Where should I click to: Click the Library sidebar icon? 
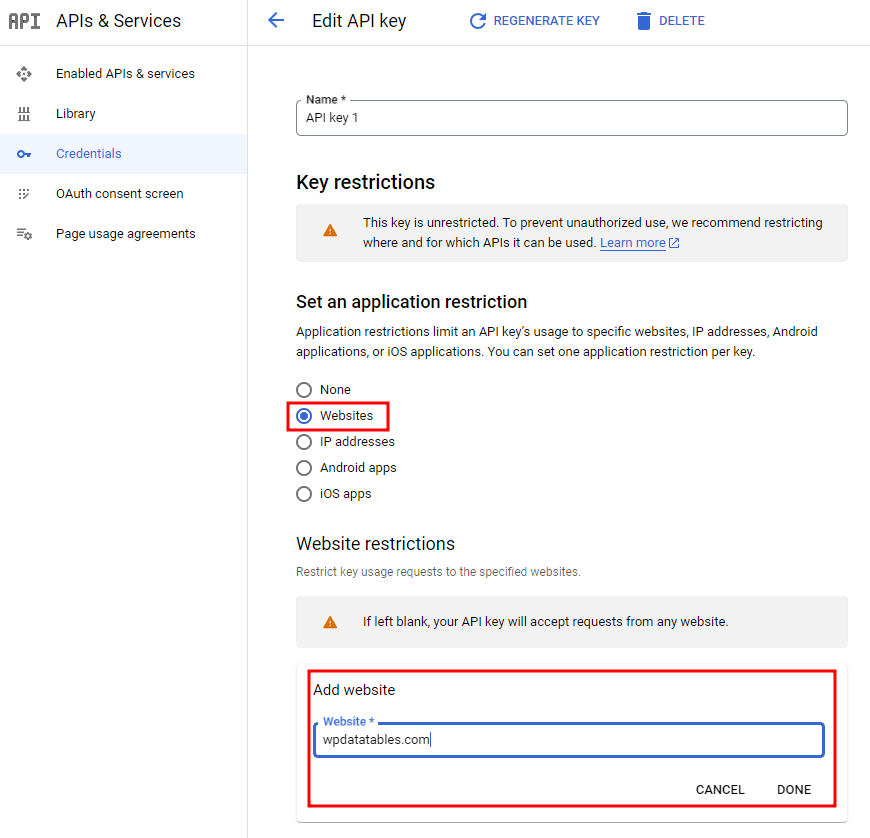pos(24,114)
